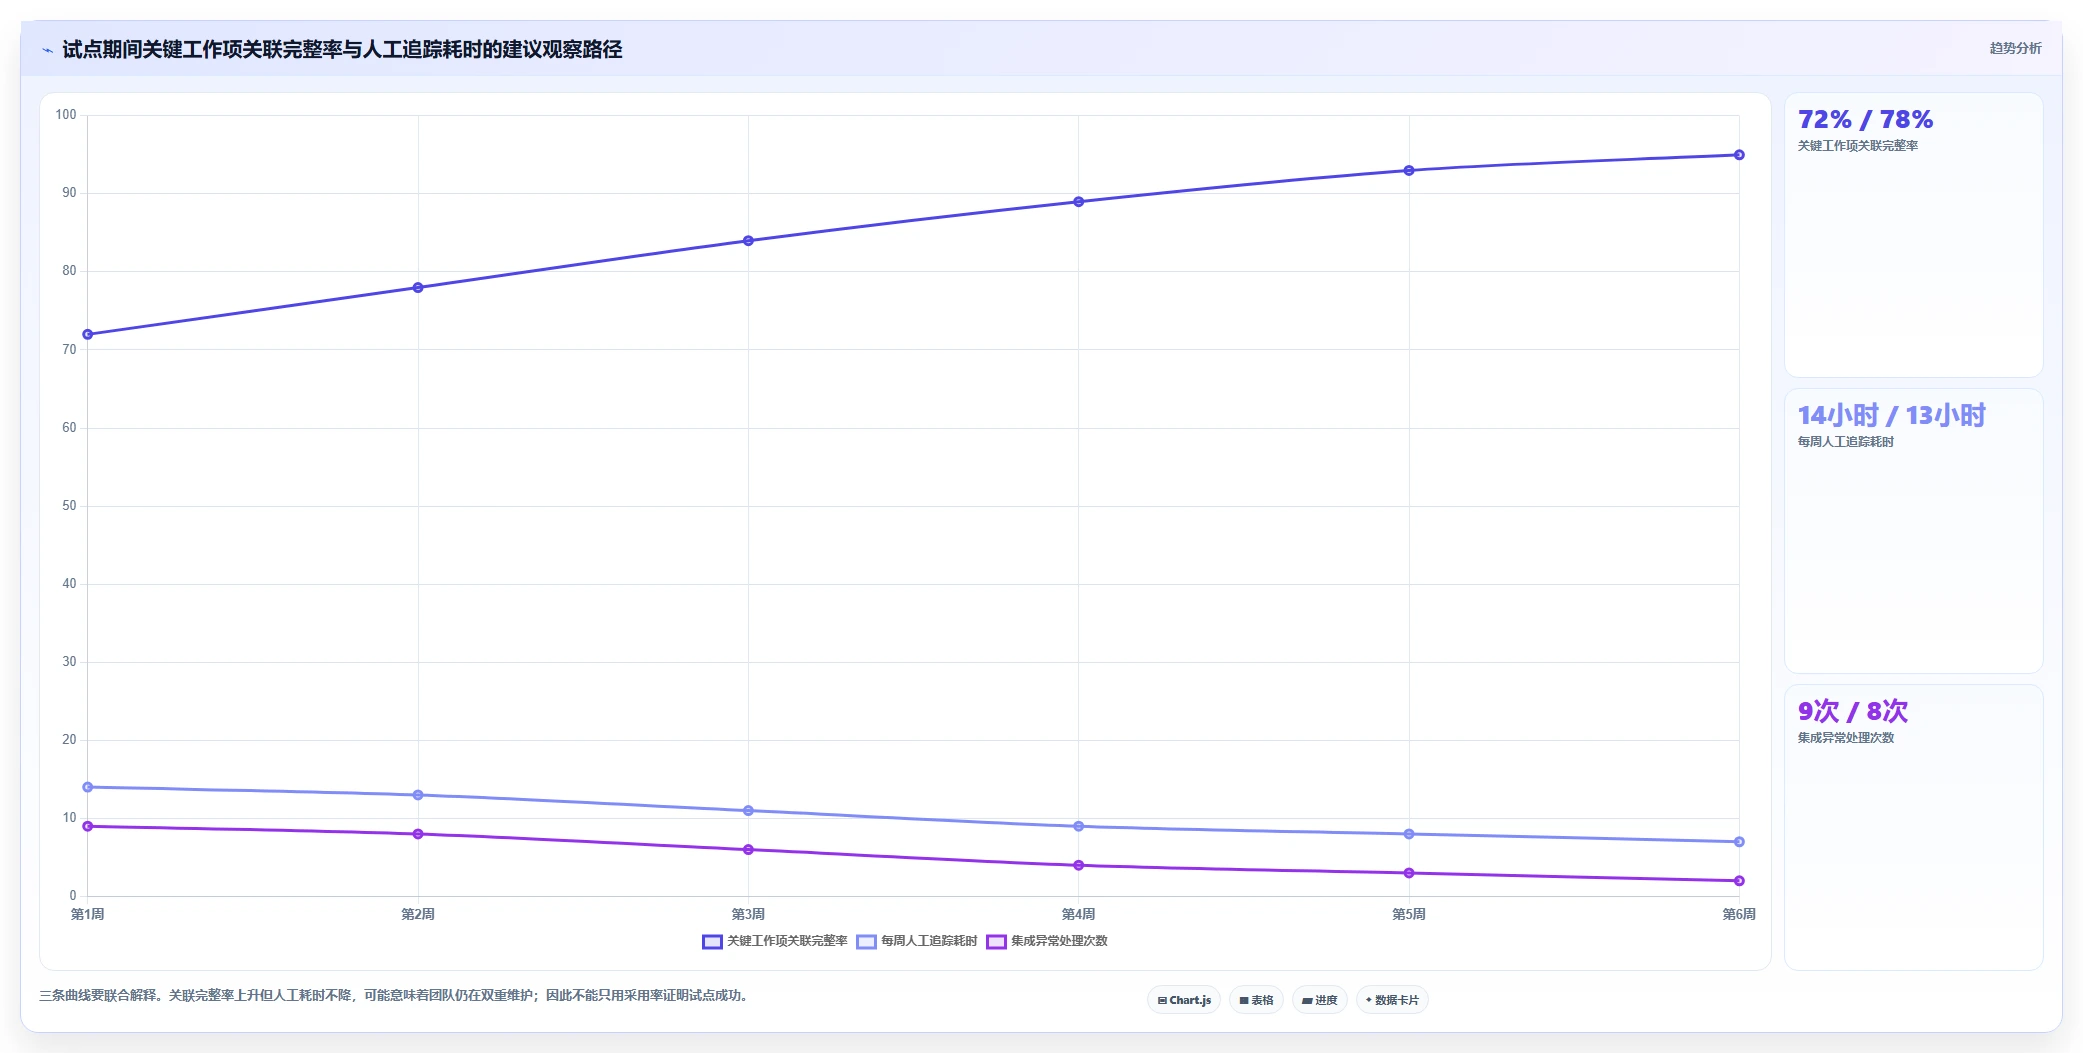Click the 每周人工追踪耗时 legend label

click(x=929, y=941)
